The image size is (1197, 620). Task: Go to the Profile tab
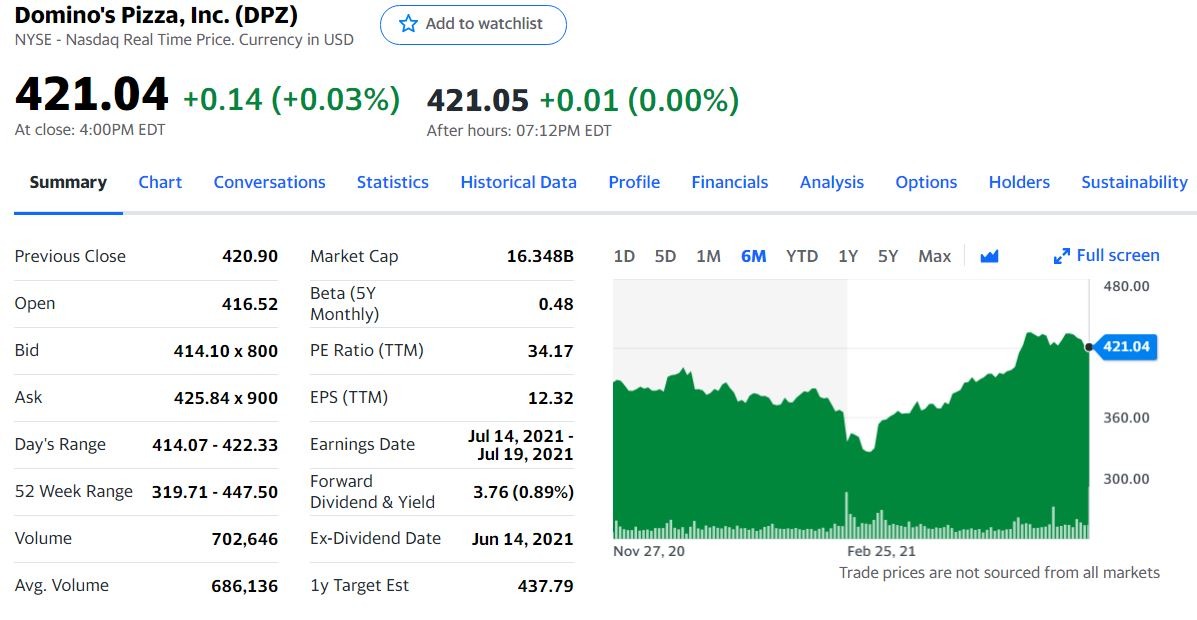(634, 182)
